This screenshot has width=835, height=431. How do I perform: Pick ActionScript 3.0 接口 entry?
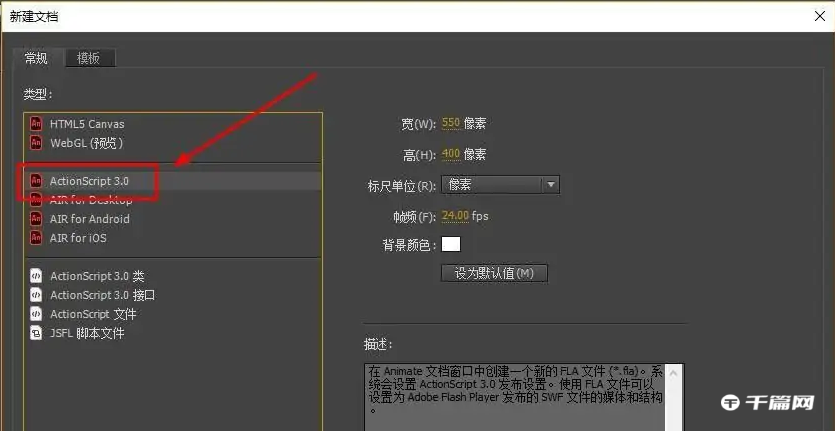[x=173, y=295]
